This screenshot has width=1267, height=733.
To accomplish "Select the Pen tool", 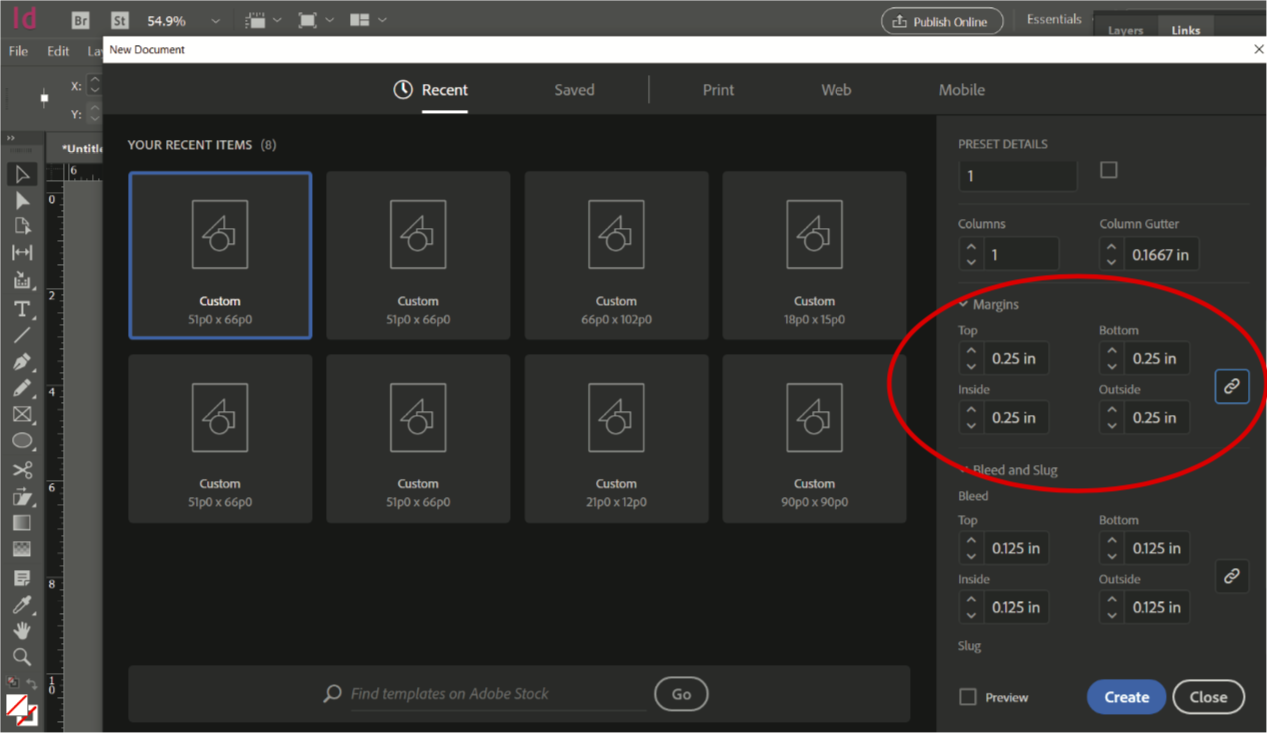I will tap(21, 361).
